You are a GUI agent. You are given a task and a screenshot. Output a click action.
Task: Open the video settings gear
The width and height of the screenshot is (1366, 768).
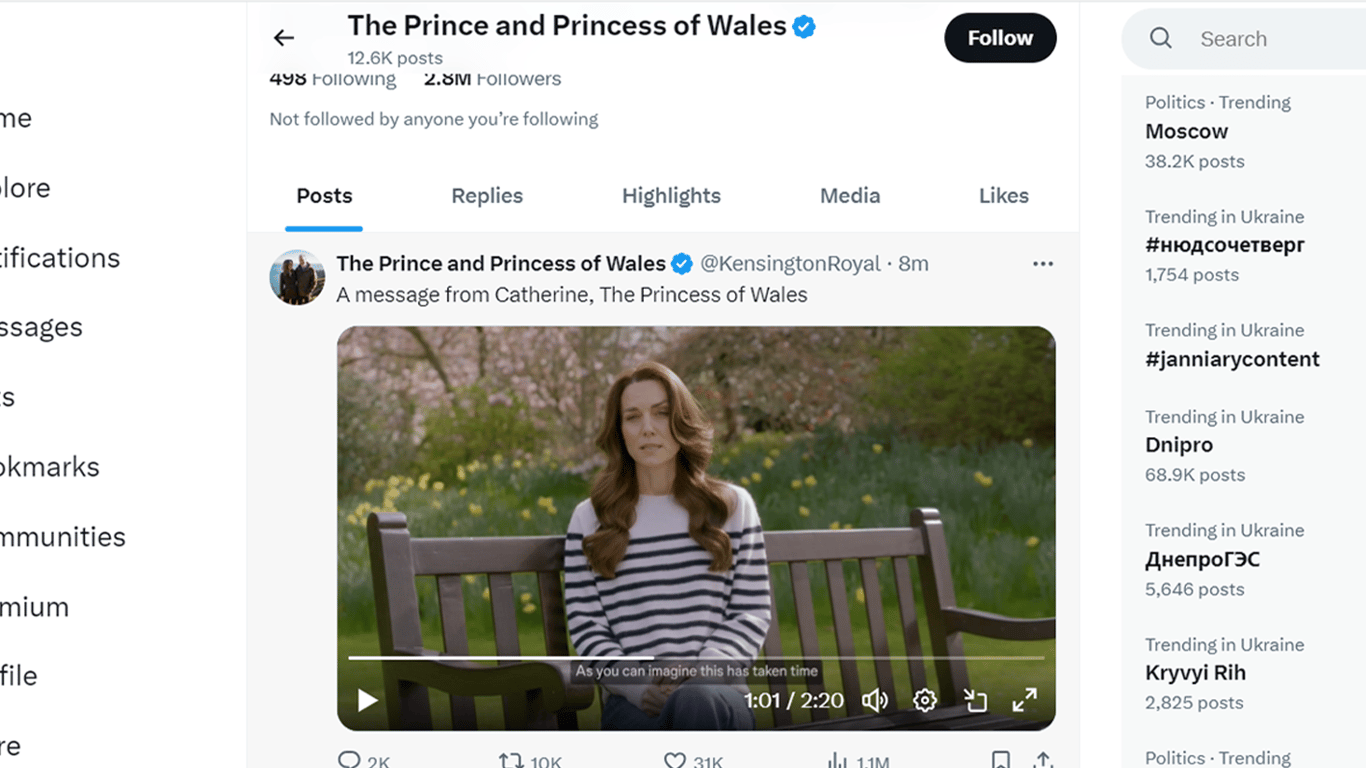point(924,700)
